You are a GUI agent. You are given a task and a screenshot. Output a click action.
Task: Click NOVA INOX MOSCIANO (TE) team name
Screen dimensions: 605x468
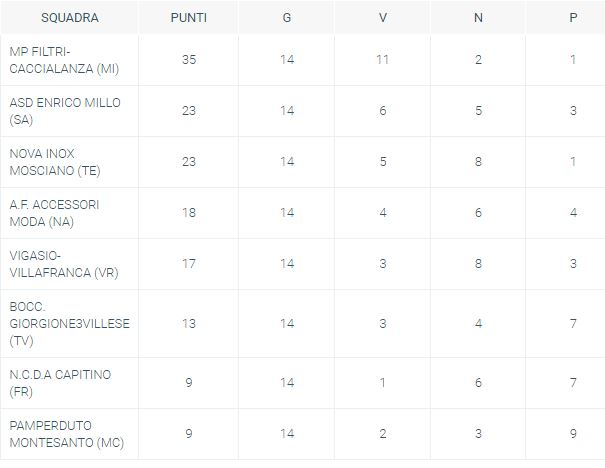tap(55, 162)
